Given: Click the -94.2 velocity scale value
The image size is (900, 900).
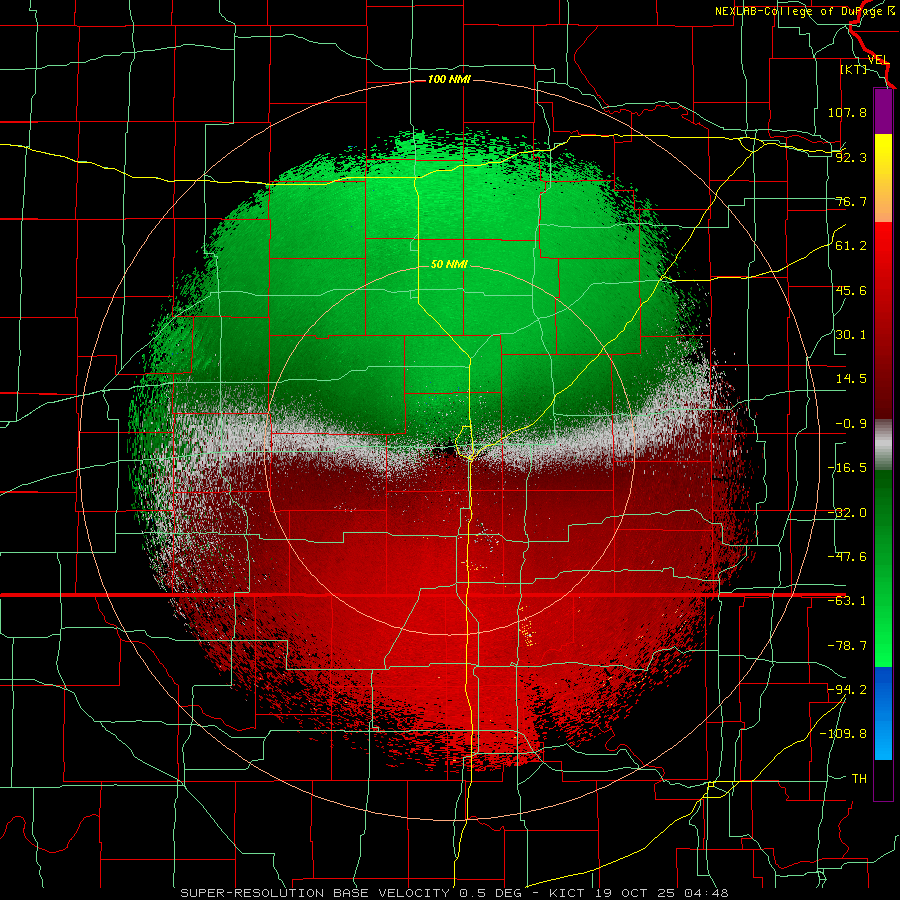Looking at the screenshot, I should click(x=847, y=689).
